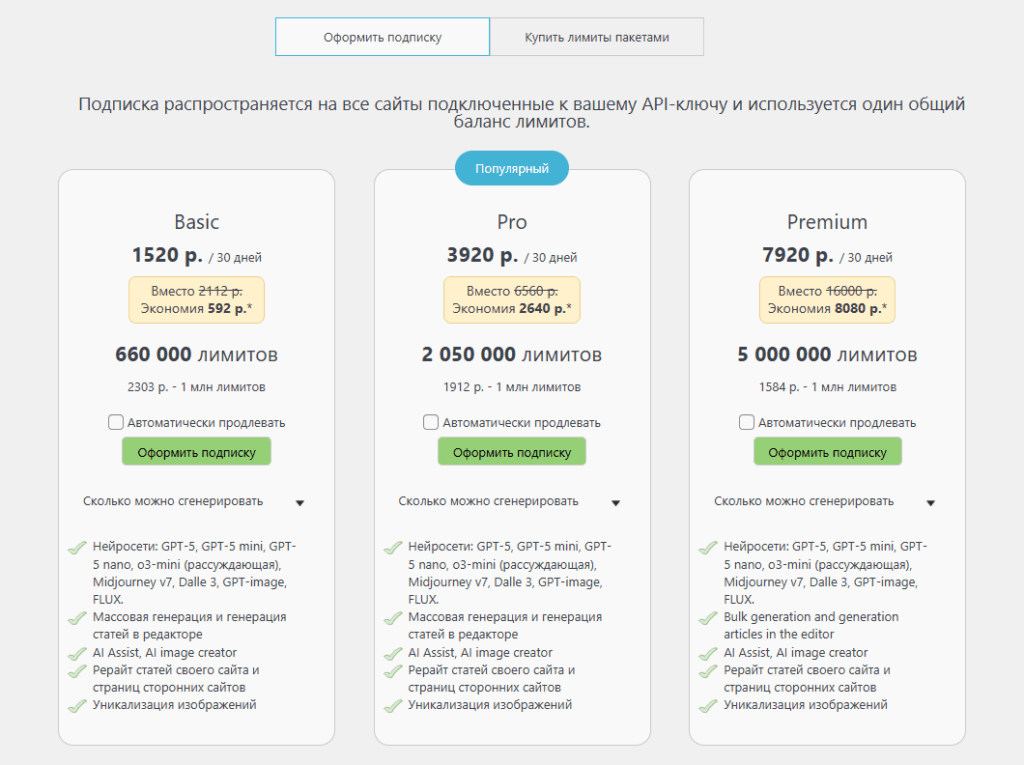Click Pro plan Уникализация изображений checkmark
The height and width of the screenshot is (765, 1024).
pos(392,706)
